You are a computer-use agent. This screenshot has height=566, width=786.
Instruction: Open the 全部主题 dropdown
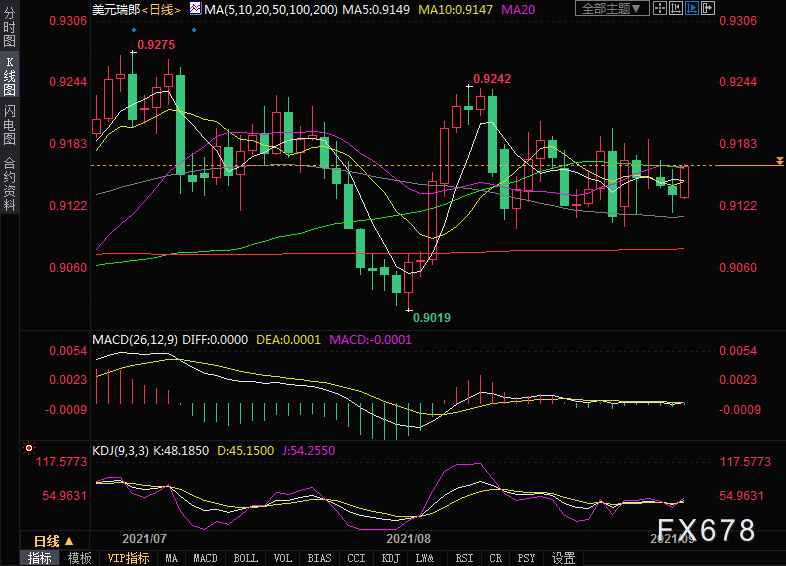coord(612,9)
